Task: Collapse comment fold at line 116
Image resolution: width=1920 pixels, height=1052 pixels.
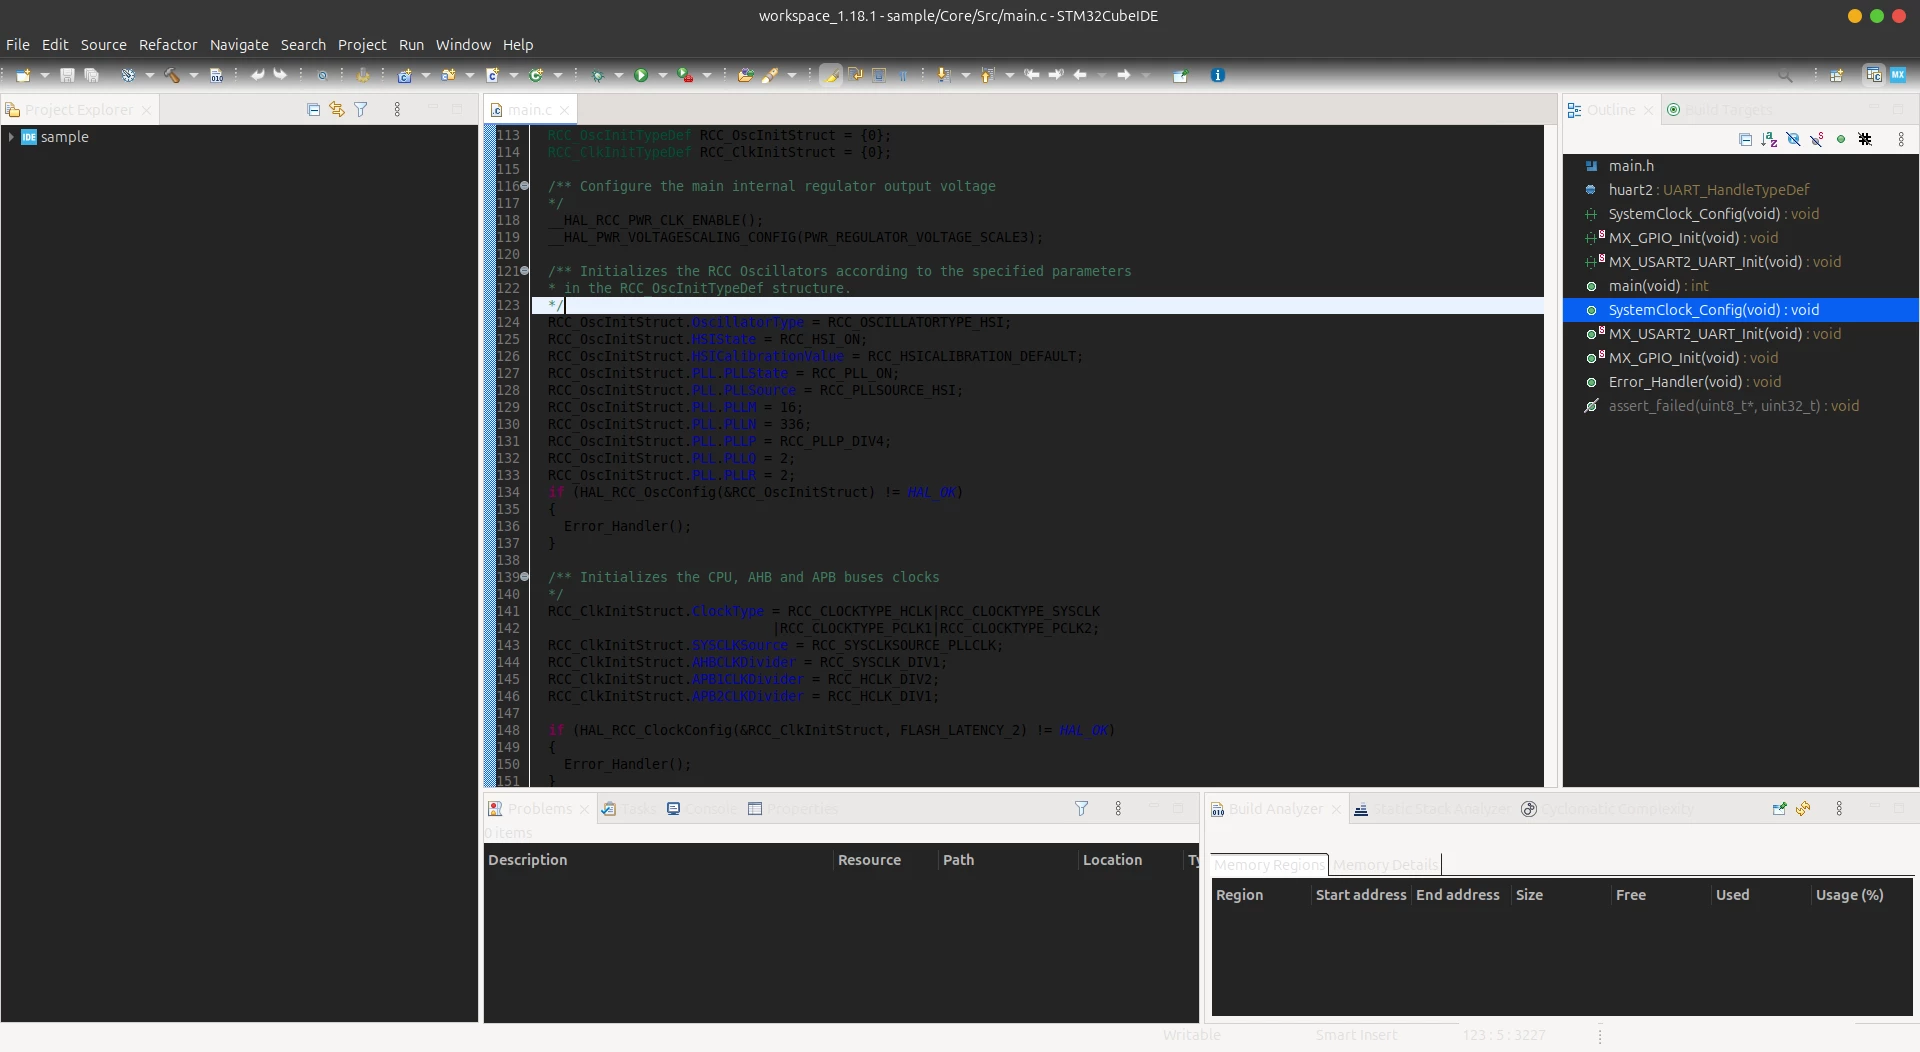Action: click(525, 186)
